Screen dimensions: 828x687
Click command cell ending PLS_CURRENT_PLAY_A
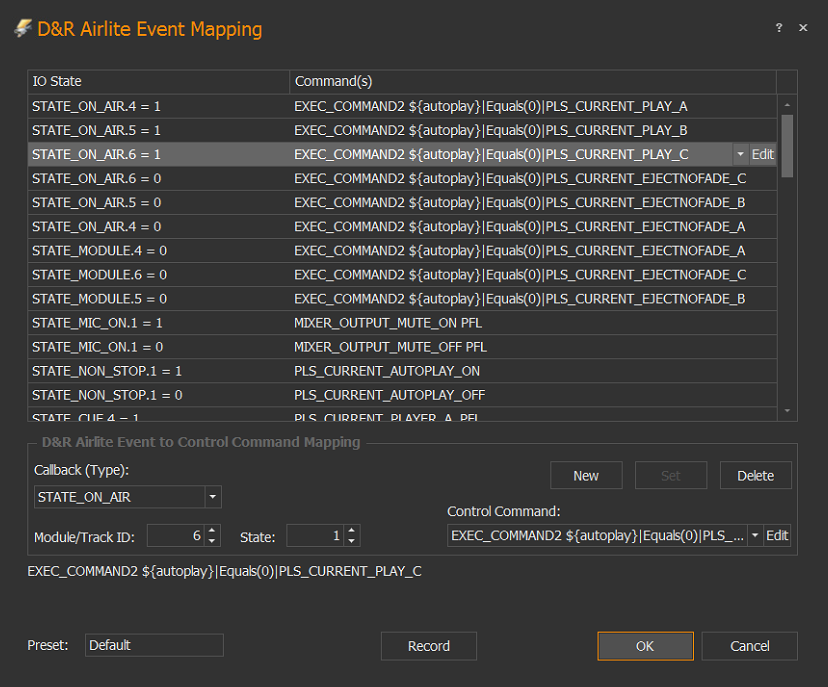point(533,106)
